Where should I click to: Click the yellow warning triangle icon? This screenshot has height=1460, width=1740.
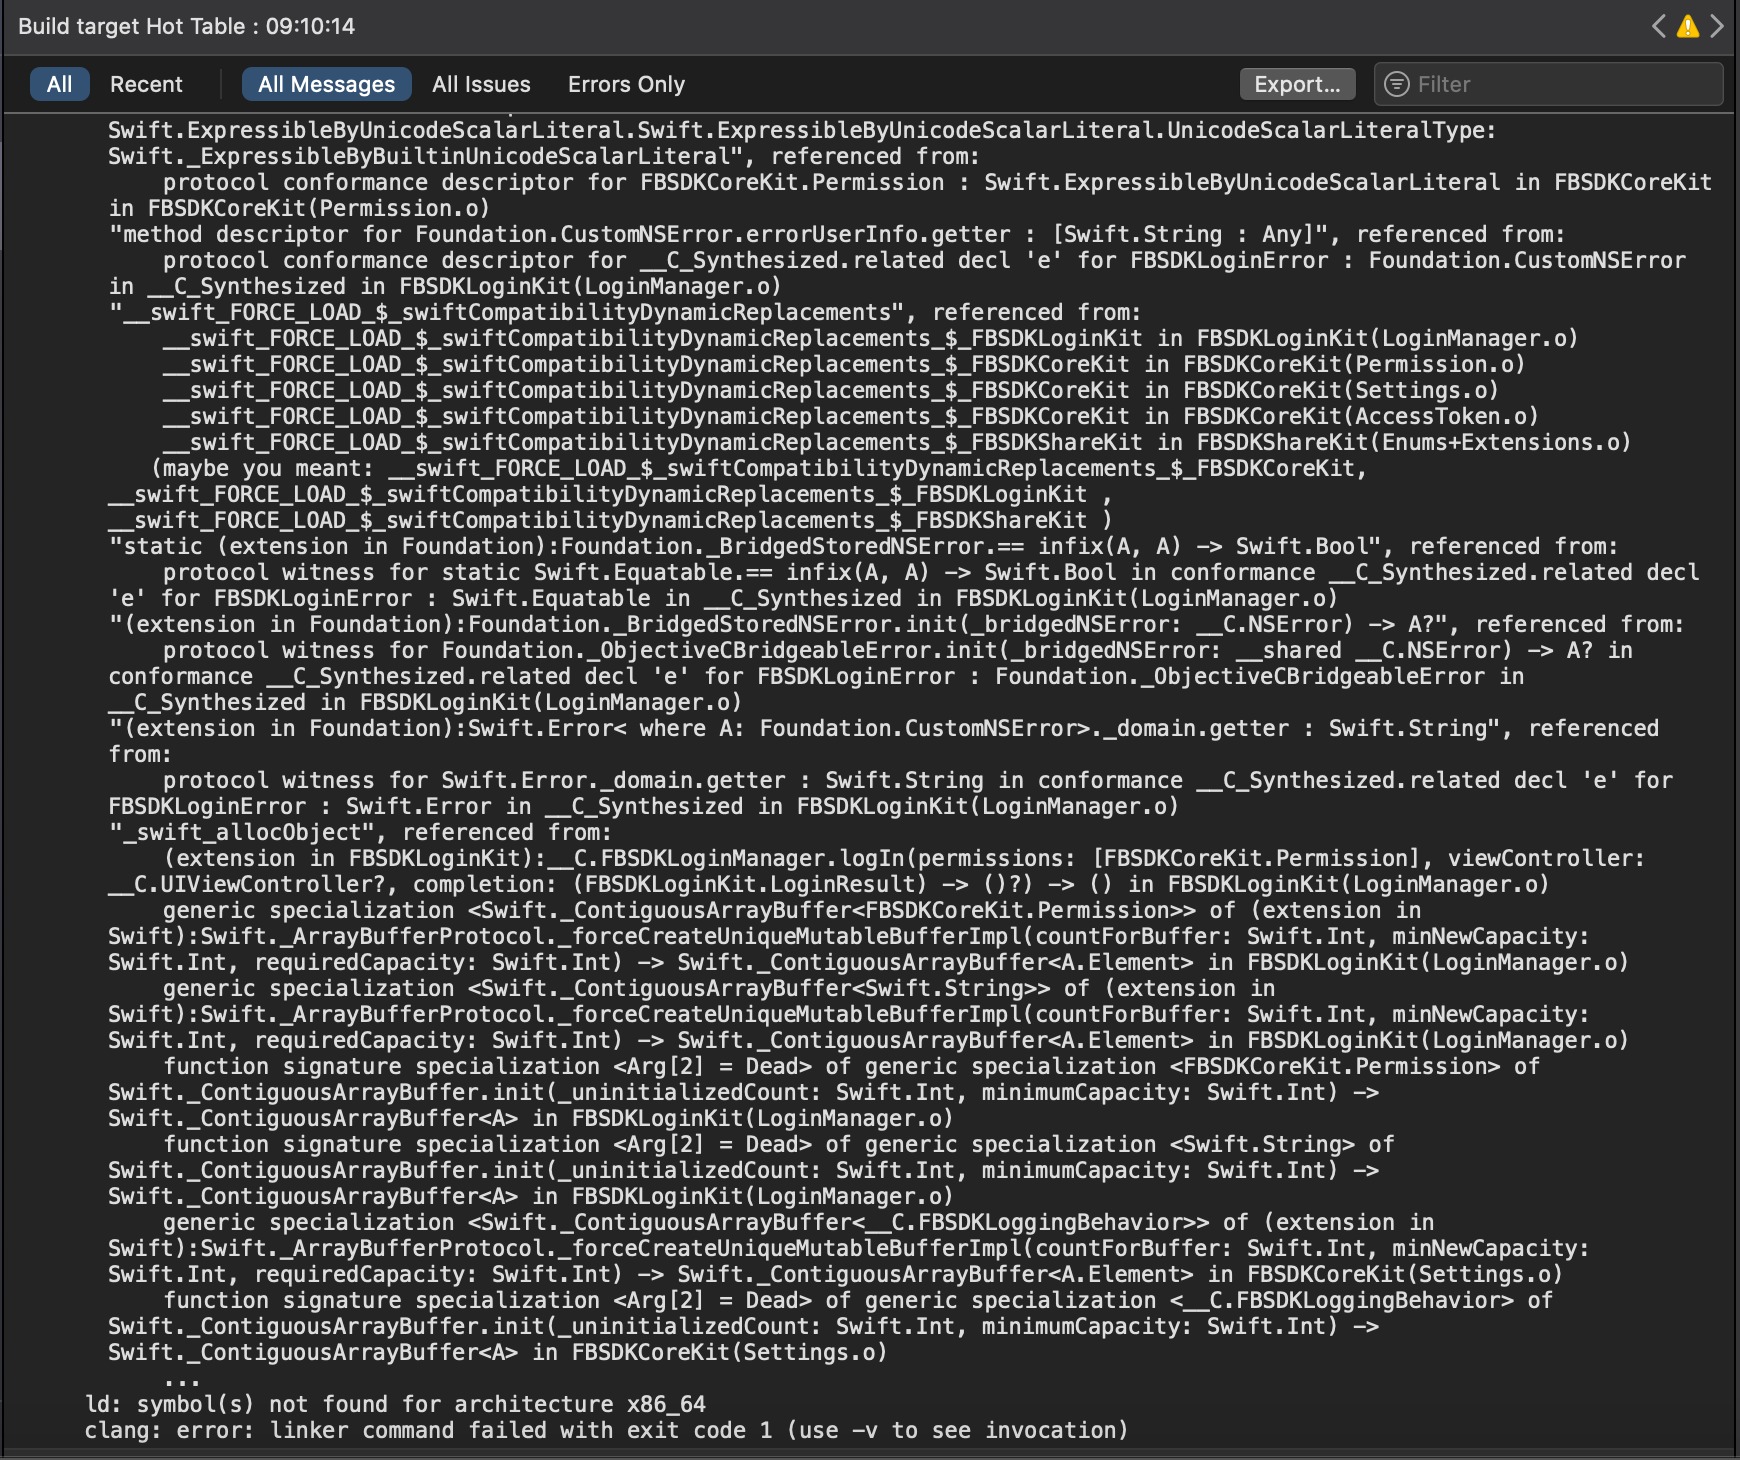[1687, 26]
